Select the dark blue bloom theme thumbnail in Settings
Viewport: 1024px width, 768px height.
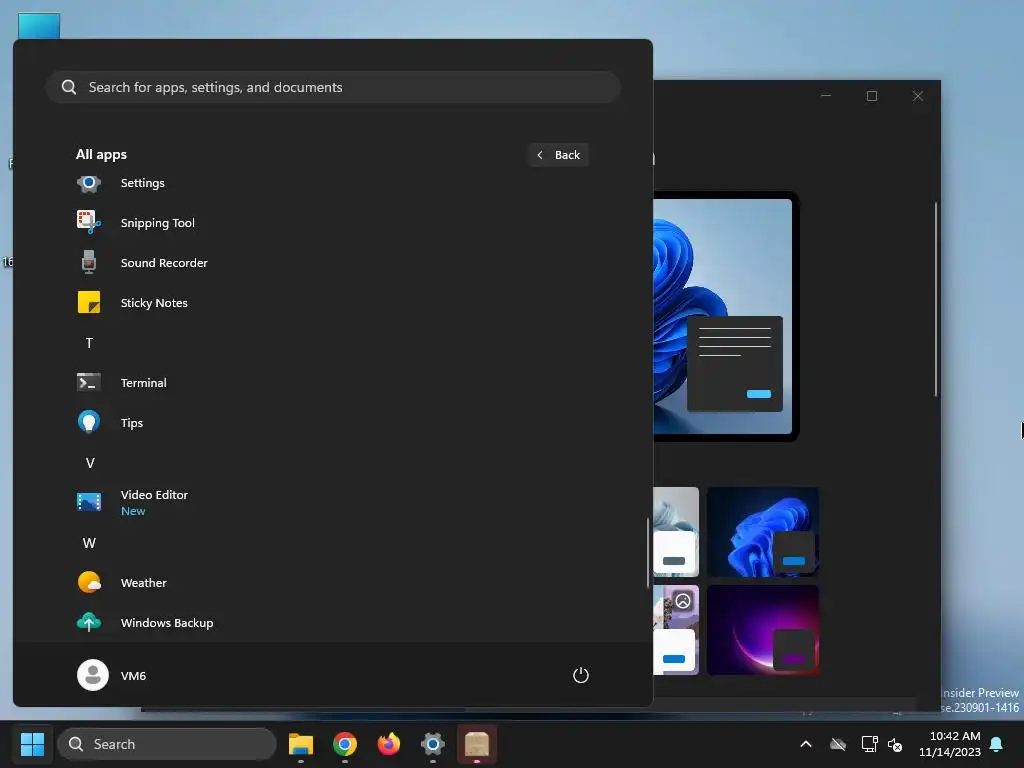[763, 532]
